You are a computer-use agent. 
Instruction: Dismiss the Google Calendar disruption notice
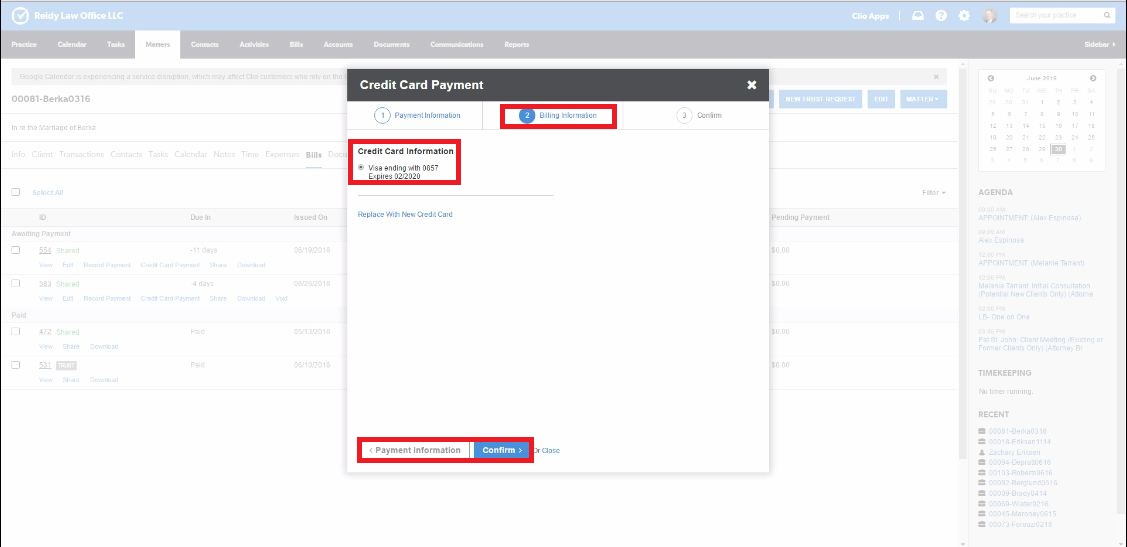(936, 76)
